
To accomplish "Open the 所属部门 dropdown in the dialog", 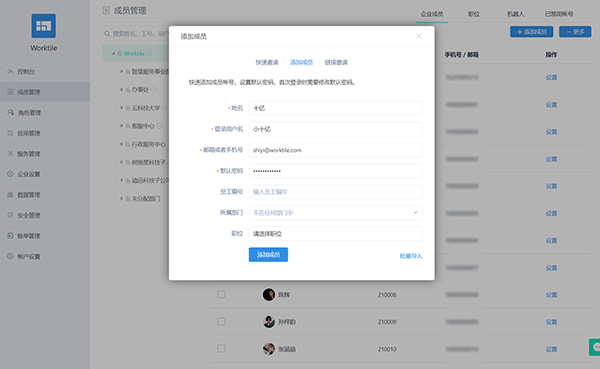I will click(x=336, y=213).
